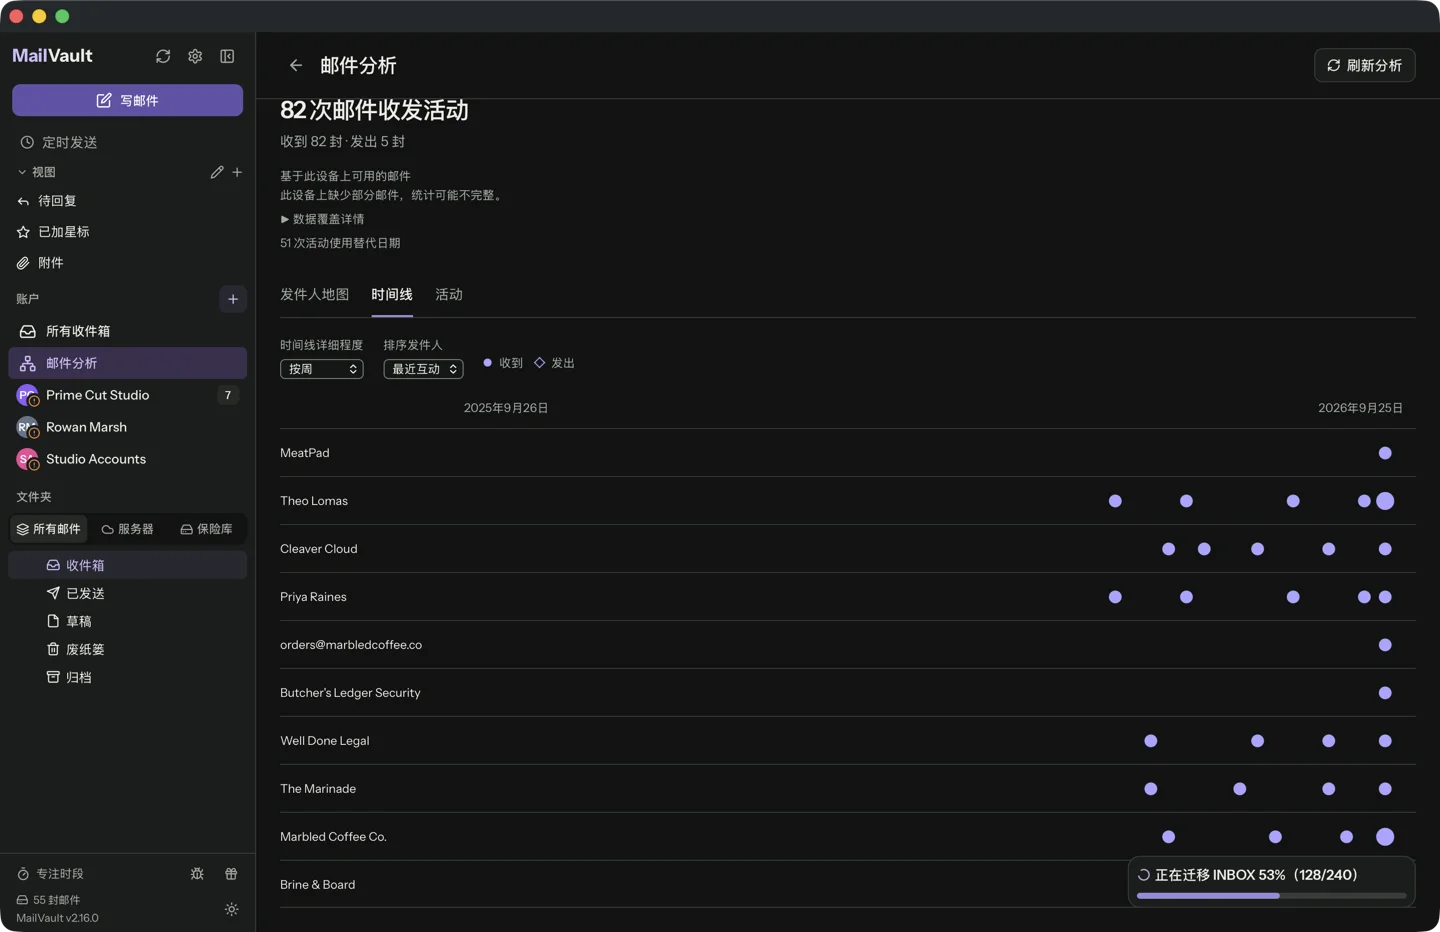Edit views with the pencil icon
Screen dimensions: 1440x932
[217, 172]
